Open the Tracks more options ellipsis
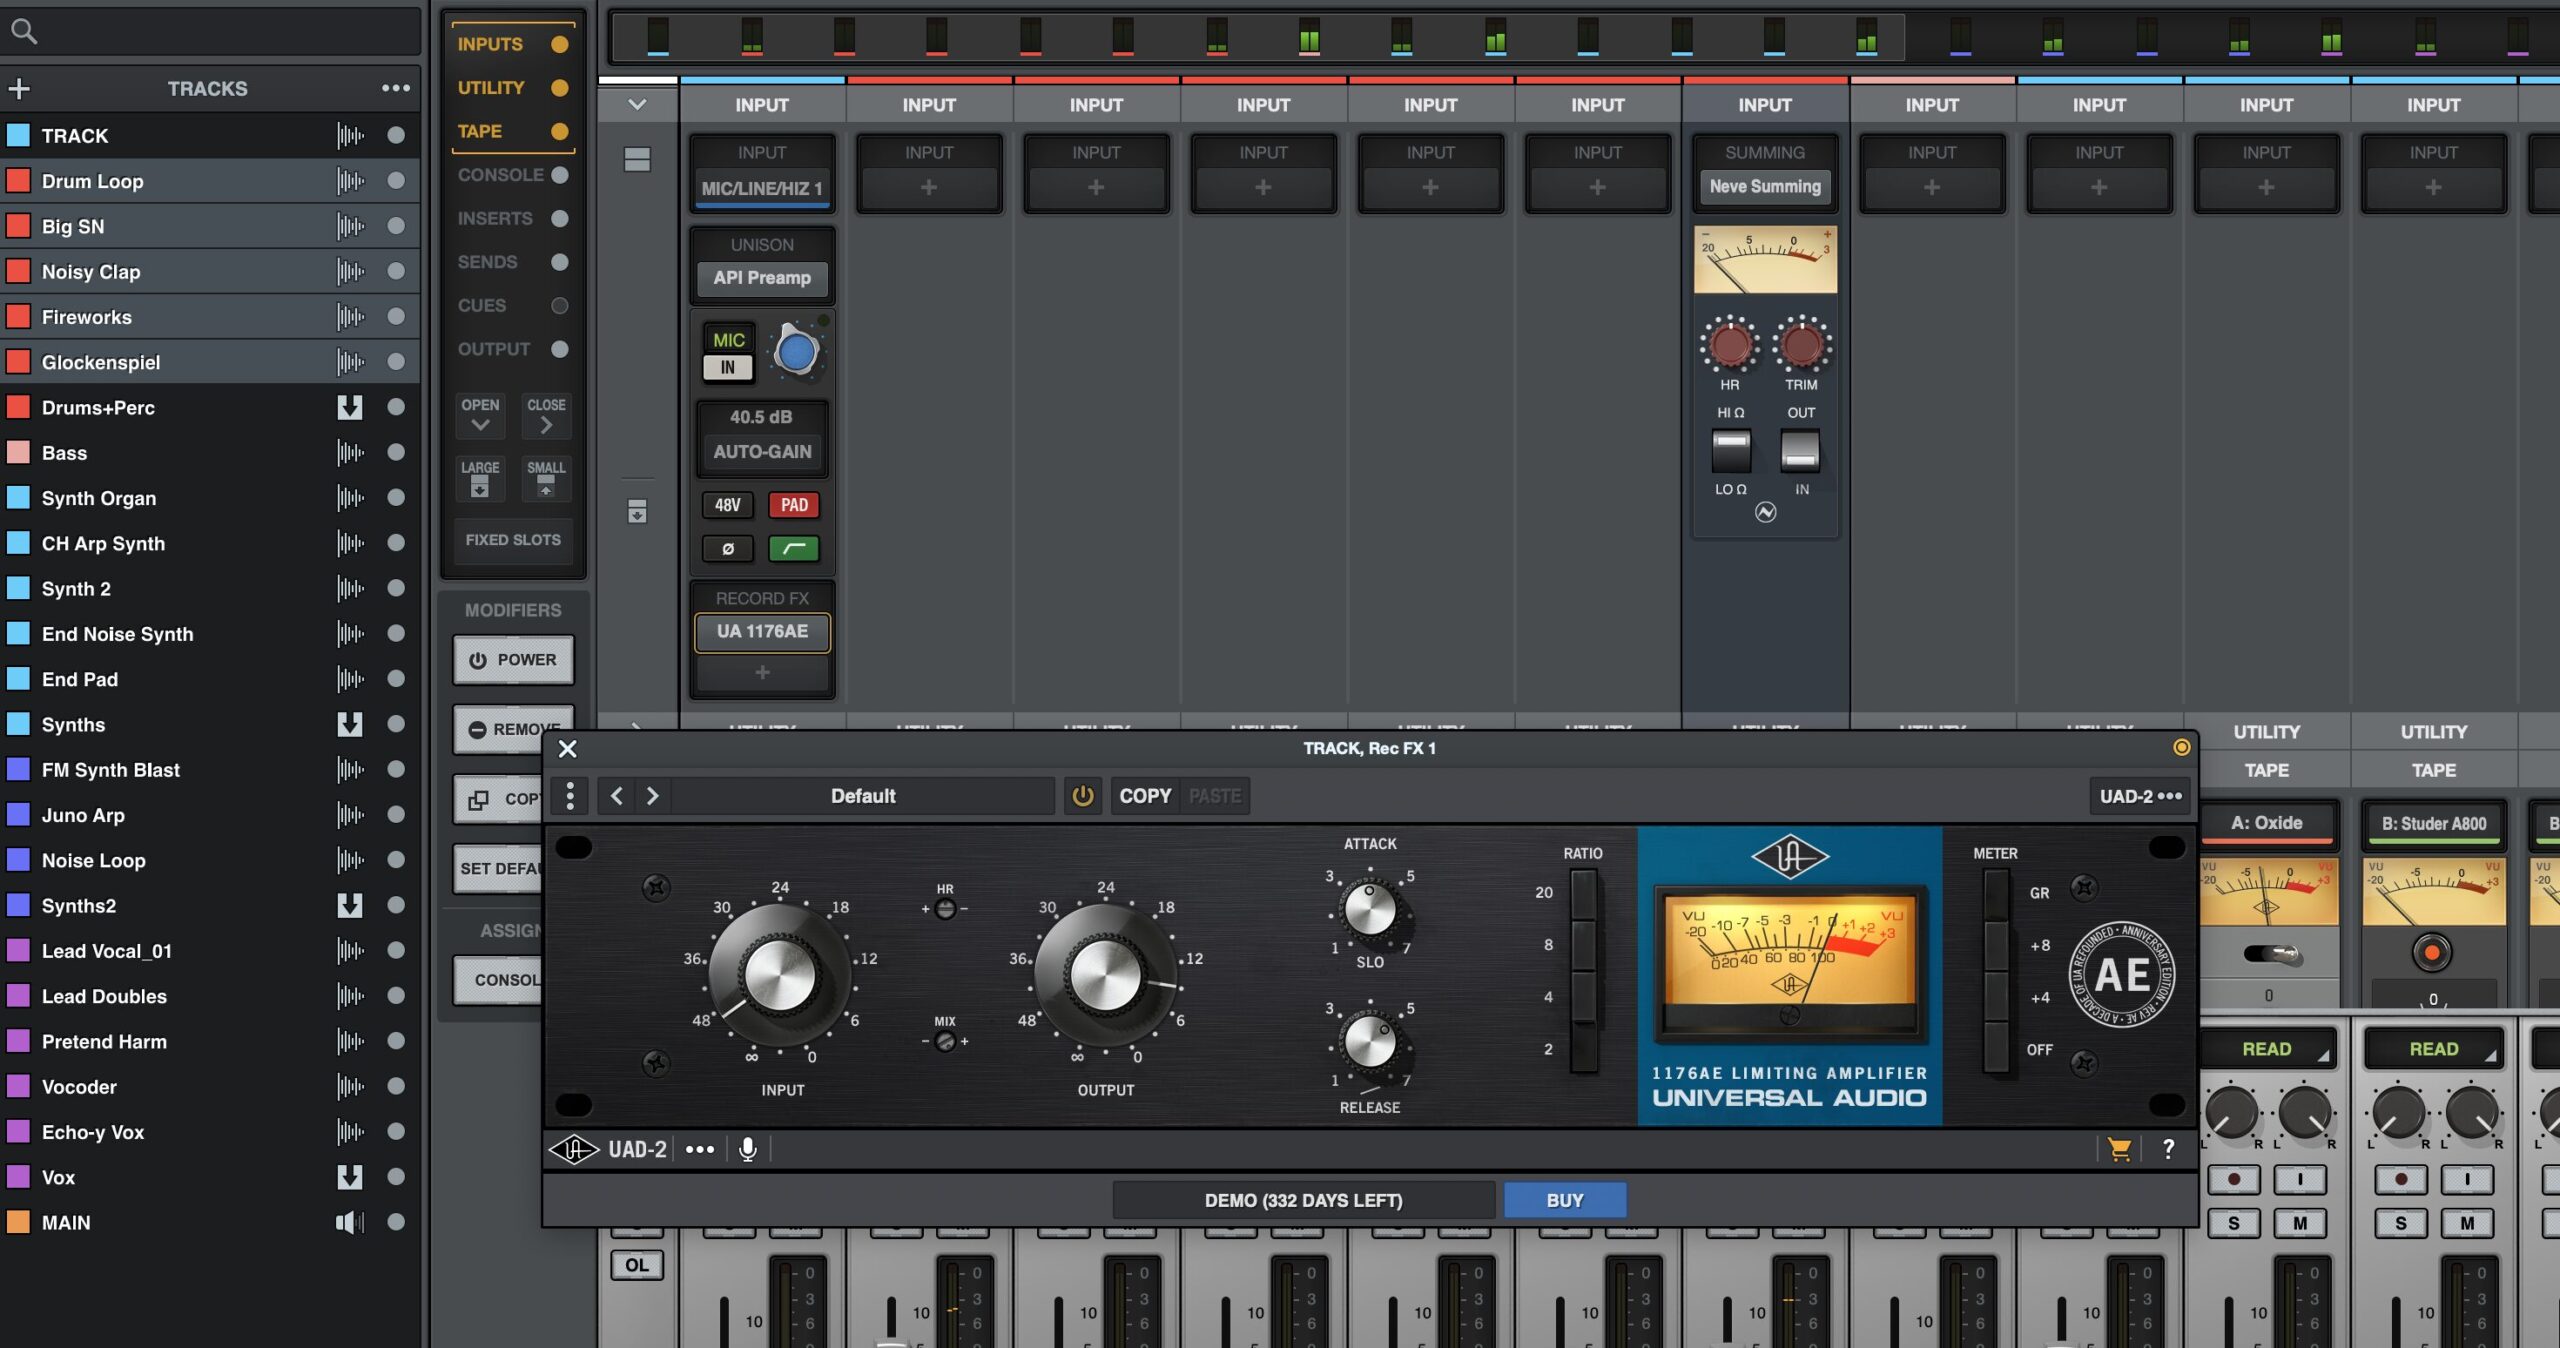 [396, 88]
